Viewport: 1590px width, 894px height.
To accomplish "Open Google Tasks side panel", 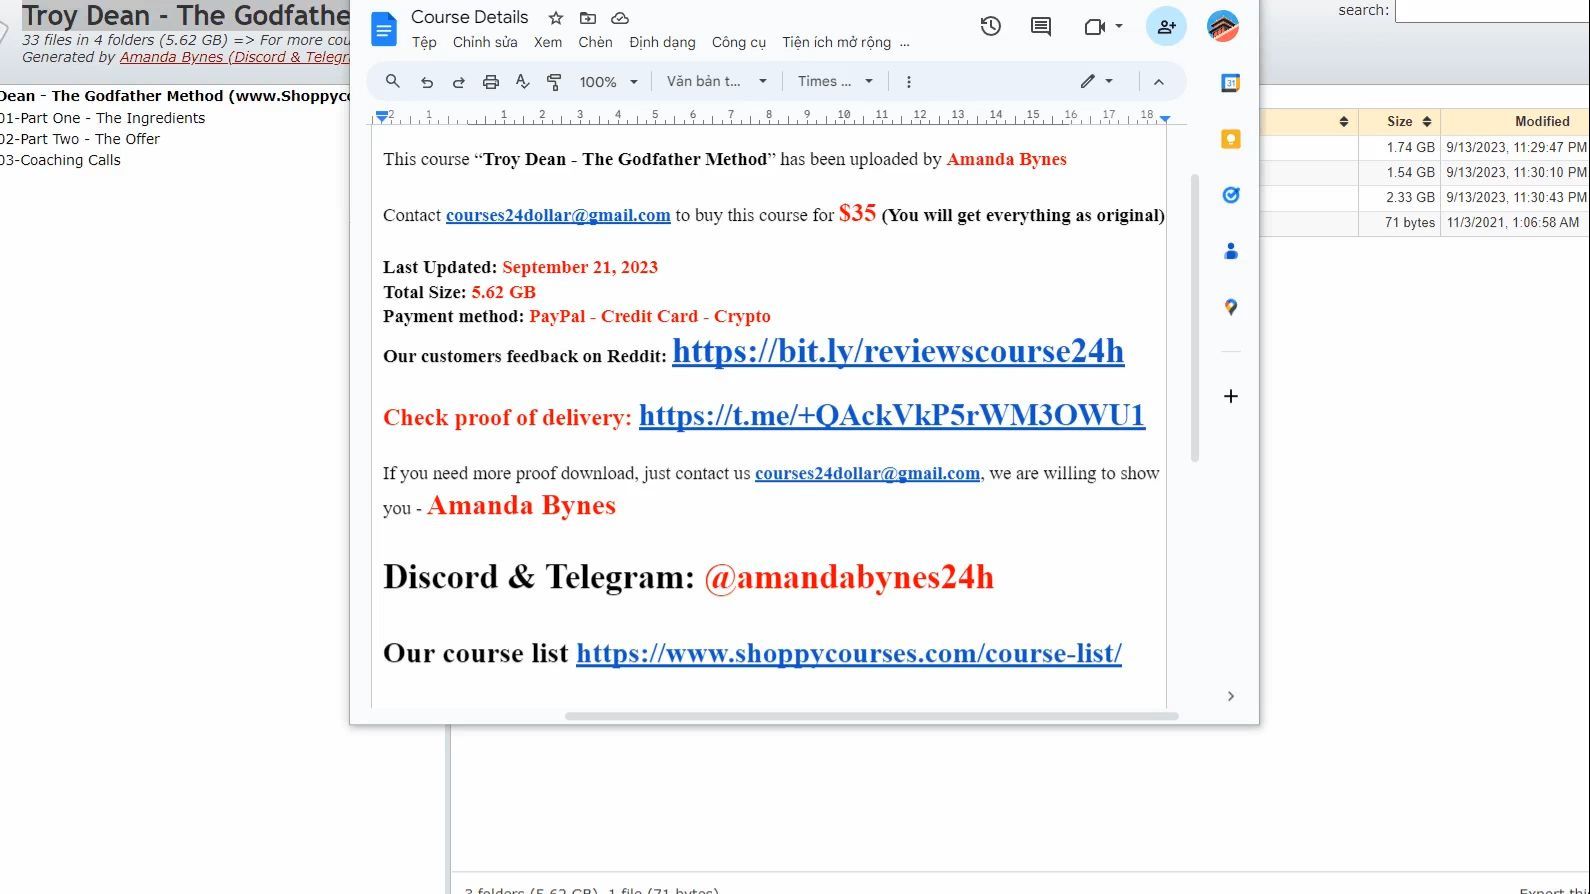I will tap(1231, 195).
